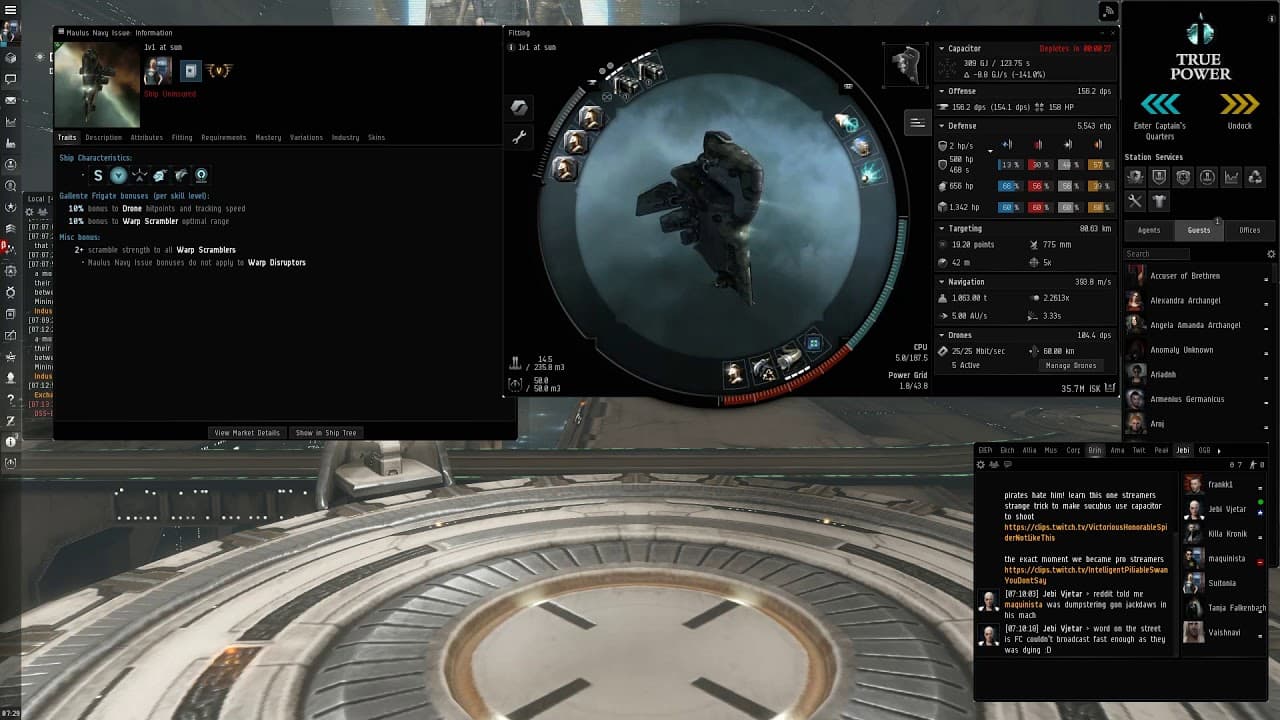Click the S ship size characteristic icon
Screen dimensions: 1280x720
[98, 175]
